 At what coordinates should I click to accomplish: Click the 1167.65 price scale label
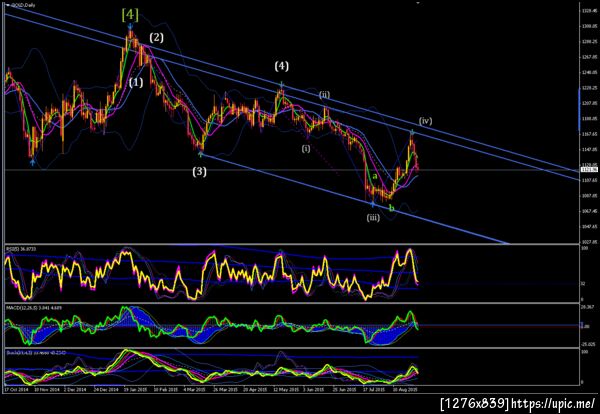[x=590, y=134]
